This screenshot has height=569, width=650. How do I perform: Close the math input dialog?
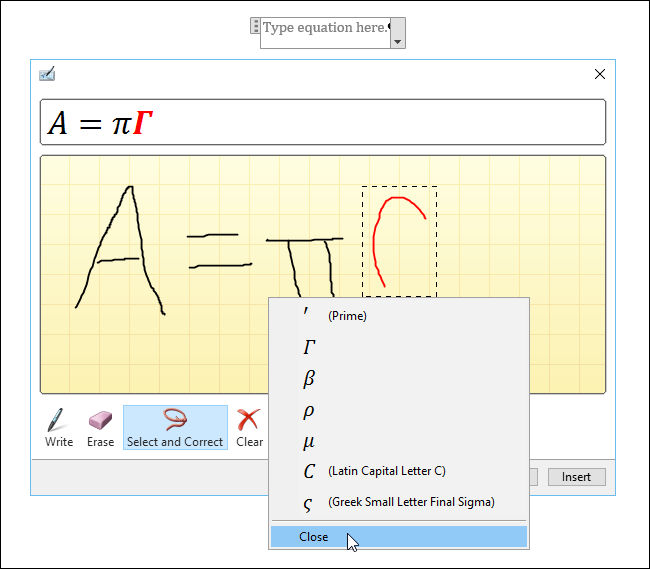600,73
